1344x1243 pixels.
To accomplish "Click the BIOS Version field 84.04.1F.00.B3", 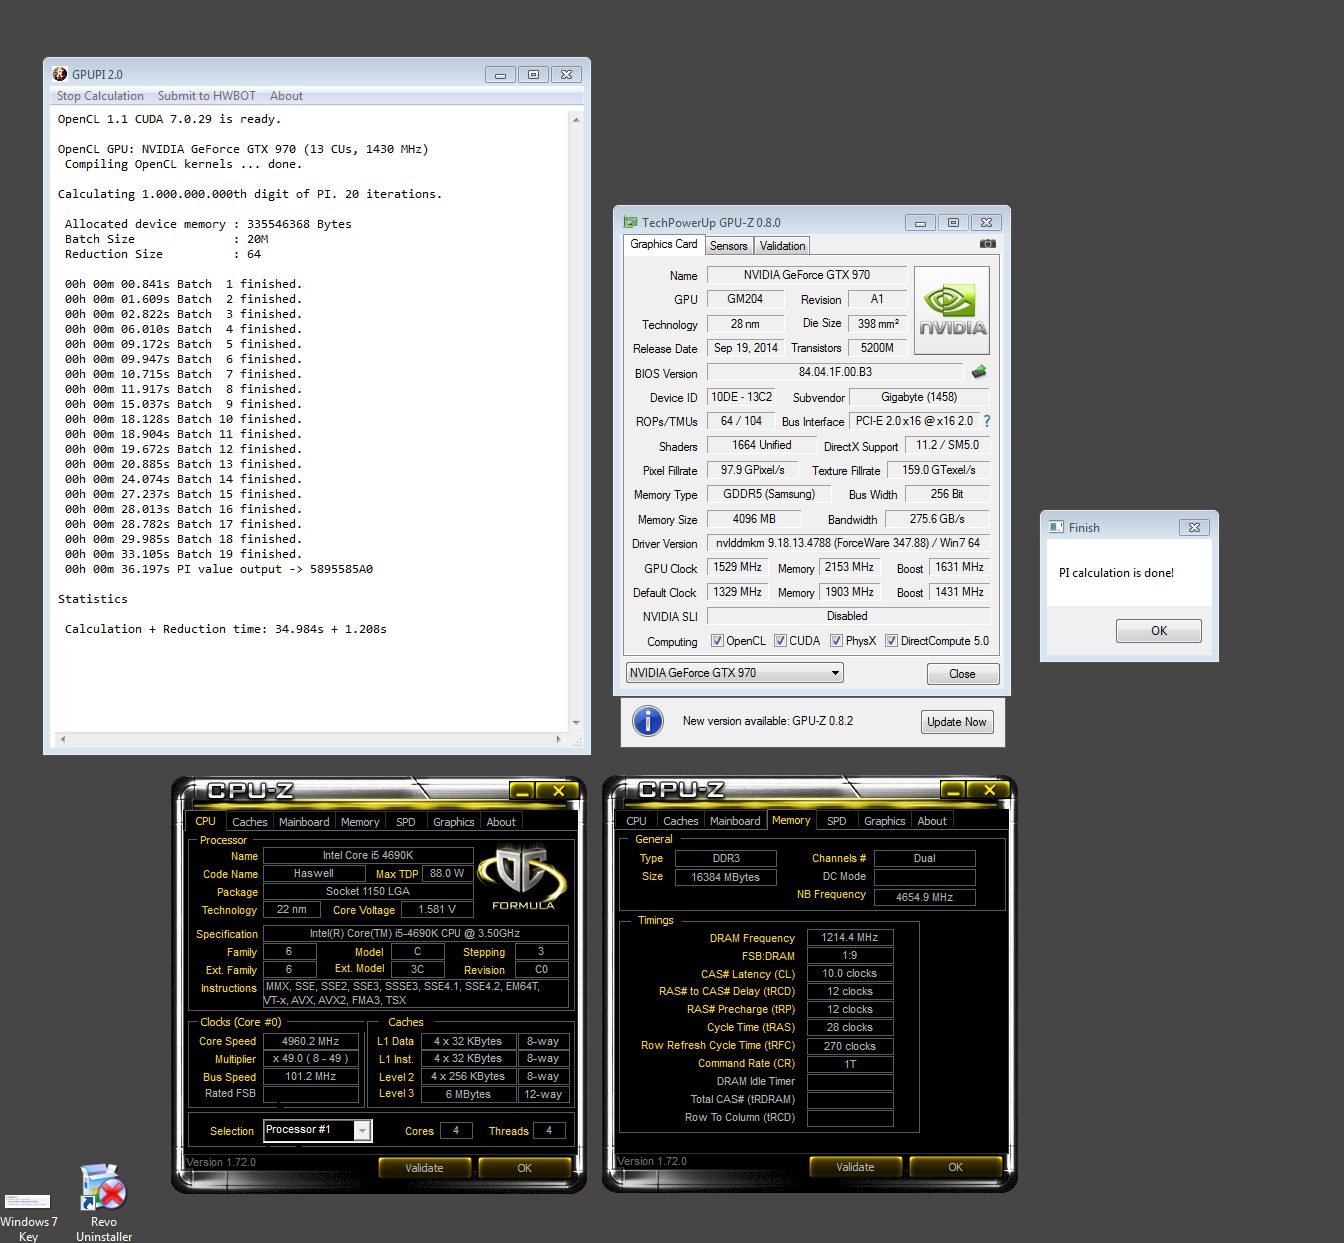I will 835,372.
